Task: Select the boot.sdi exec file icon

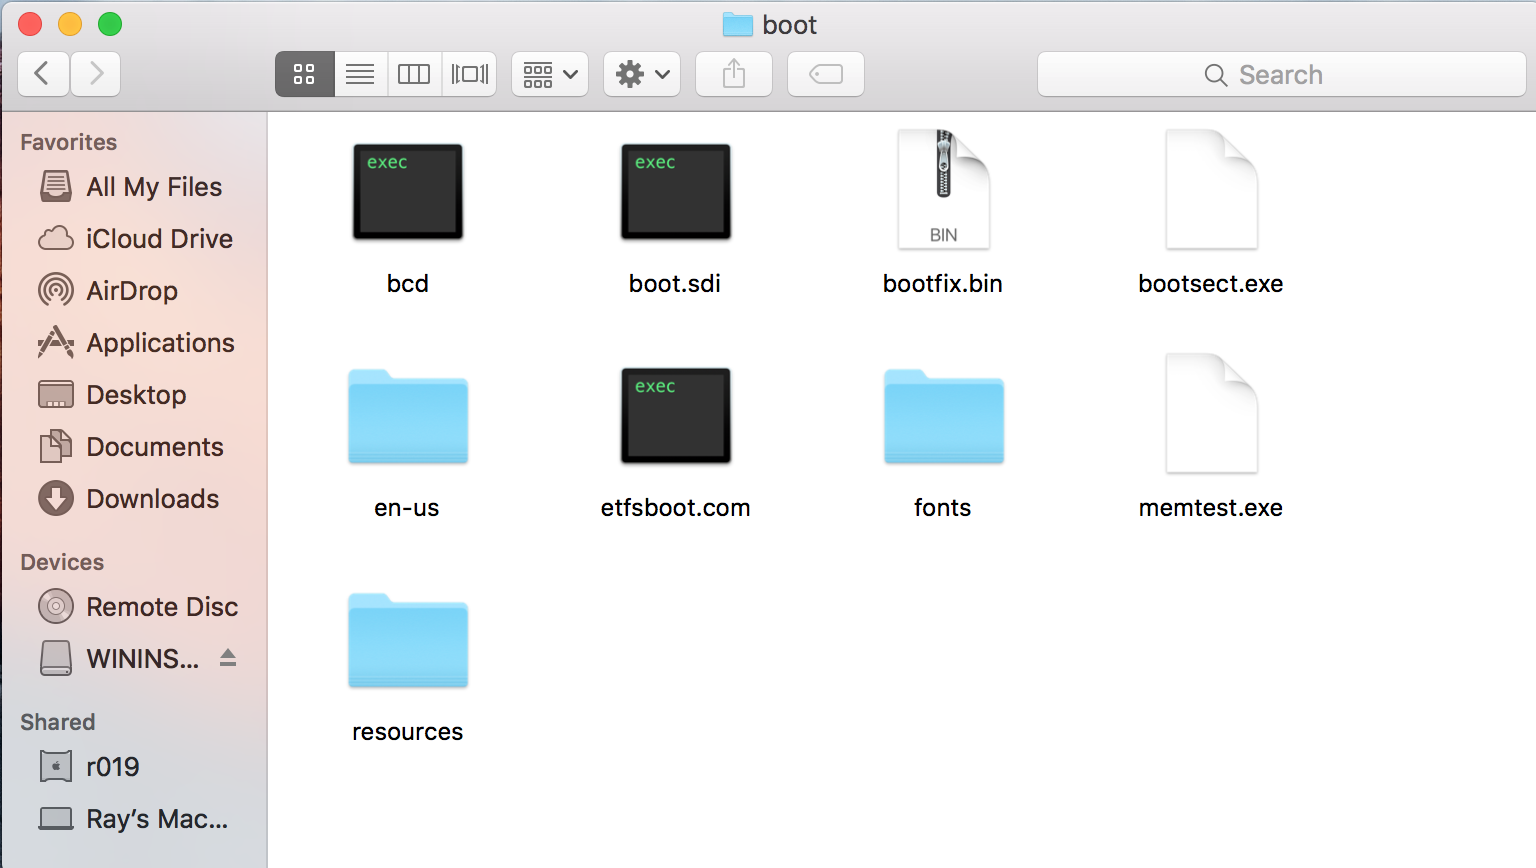Action: coord(676,192)
